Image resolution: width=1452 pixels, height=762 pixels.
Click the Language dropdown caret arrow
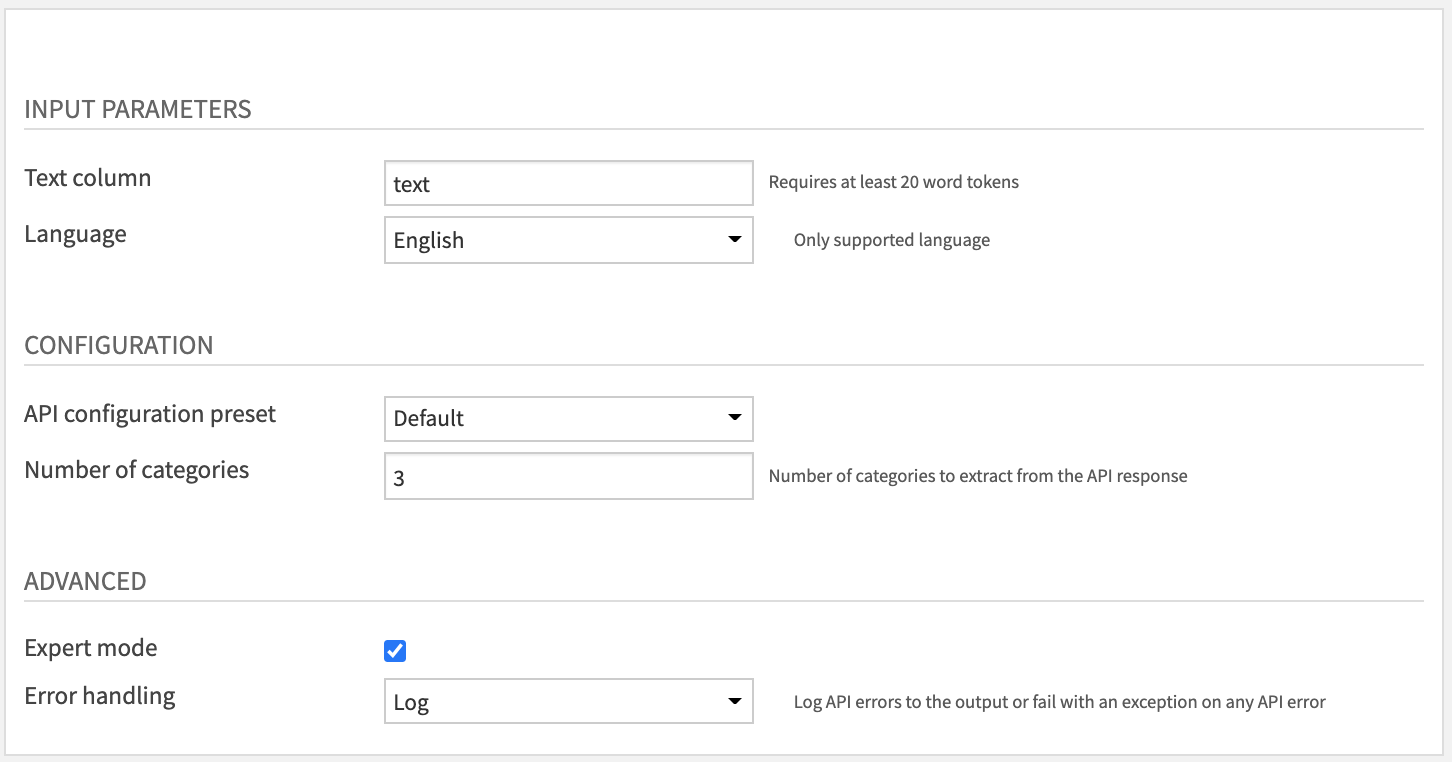point(734,240)
